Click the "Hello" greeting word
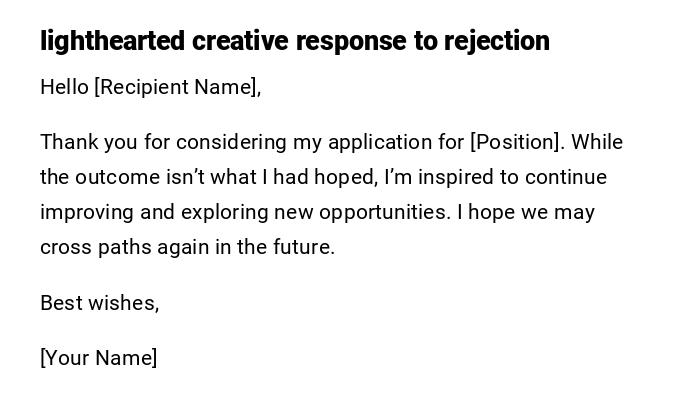Viewport: 700px width, 420px height. [x=64, y=87]
